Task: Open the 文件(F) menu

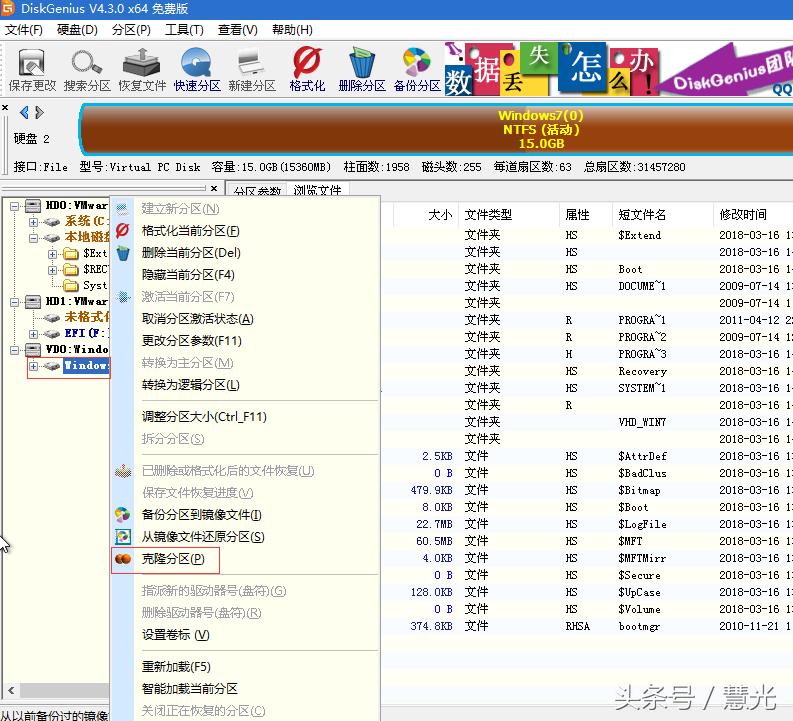Action: 24,30
